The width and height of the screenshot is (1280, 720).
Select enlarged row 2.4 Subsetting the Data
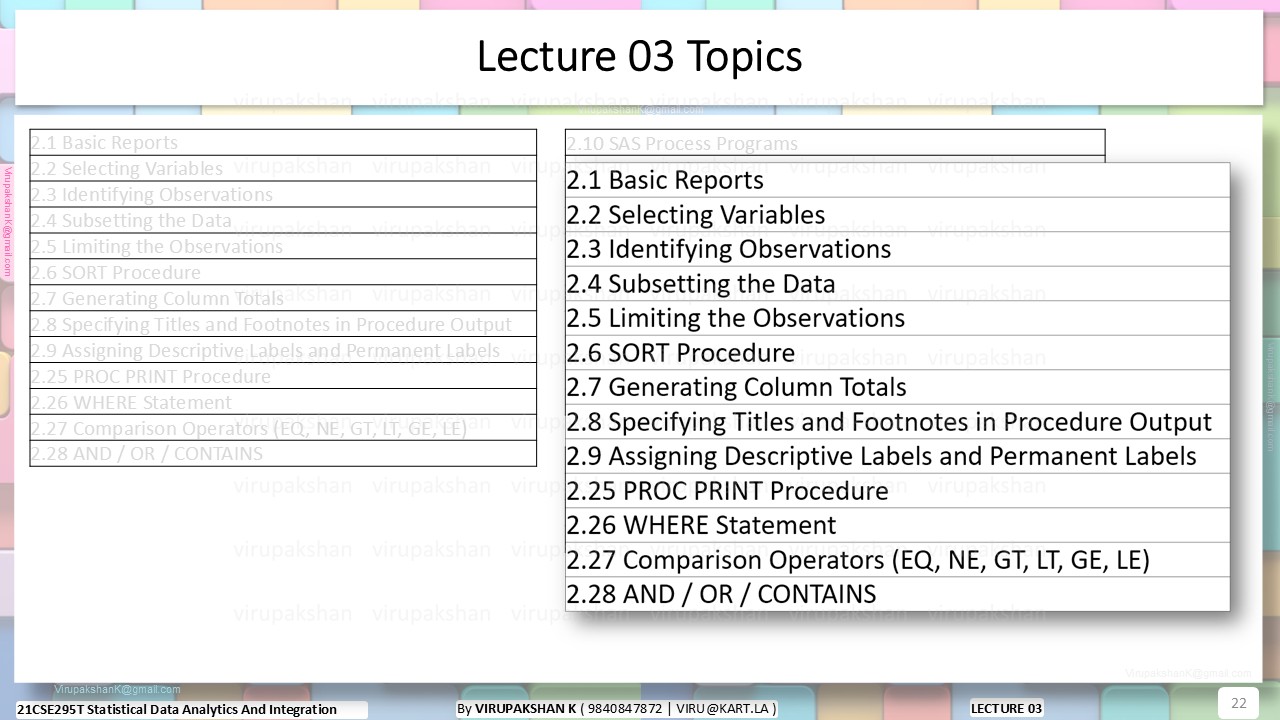pyautogui.click(x=897, y=283)
